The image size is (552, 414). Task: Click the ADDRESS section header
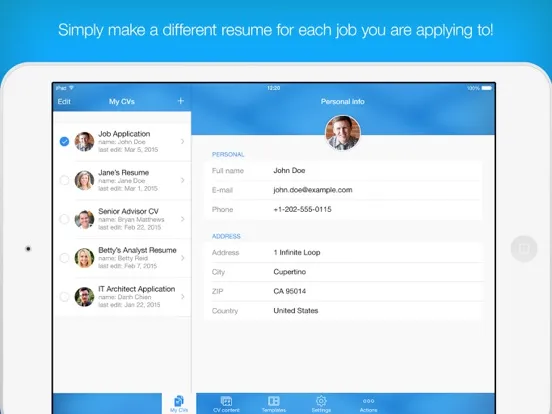226,236
